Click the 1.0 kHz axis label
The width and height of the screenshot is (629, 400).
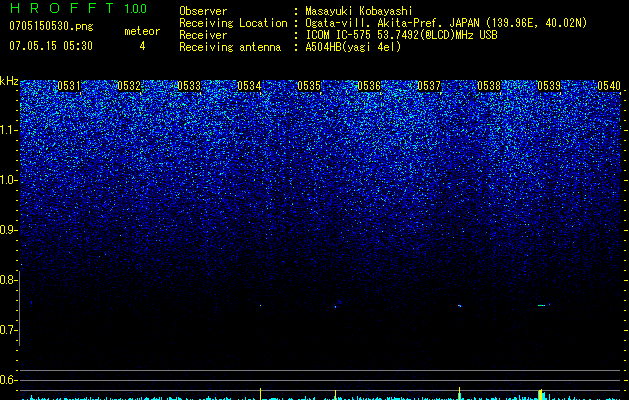point(8,180)
